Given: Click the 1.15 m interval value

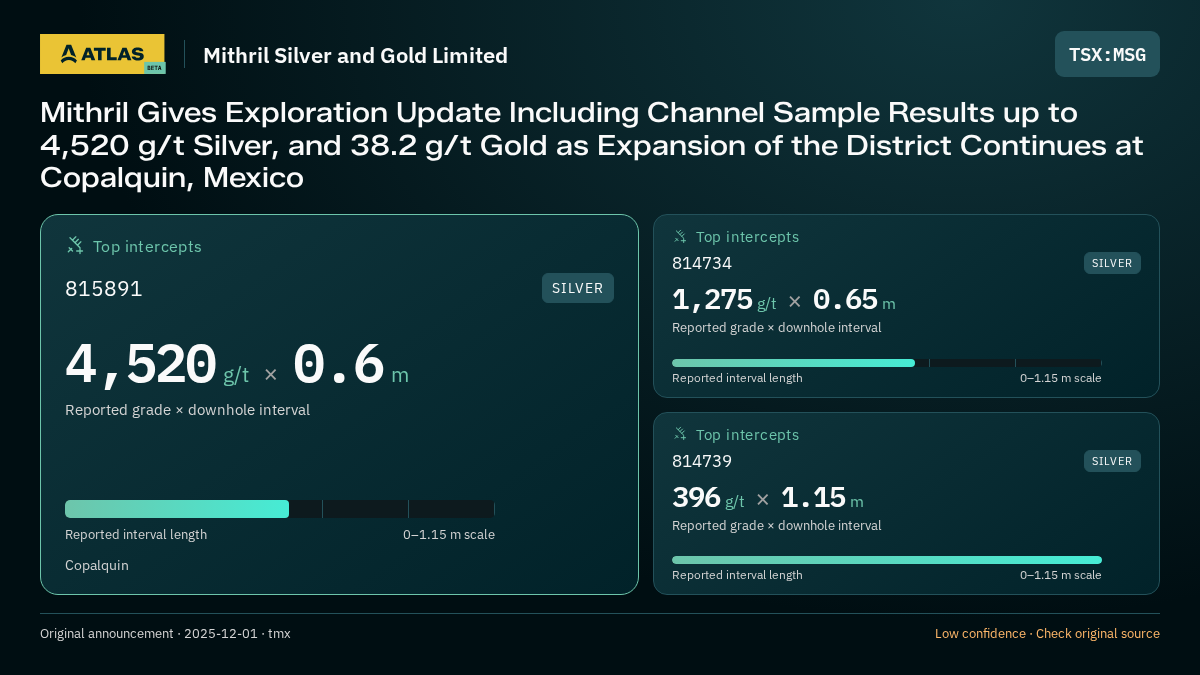Looking at the screenshot, I should click(822, 498).
